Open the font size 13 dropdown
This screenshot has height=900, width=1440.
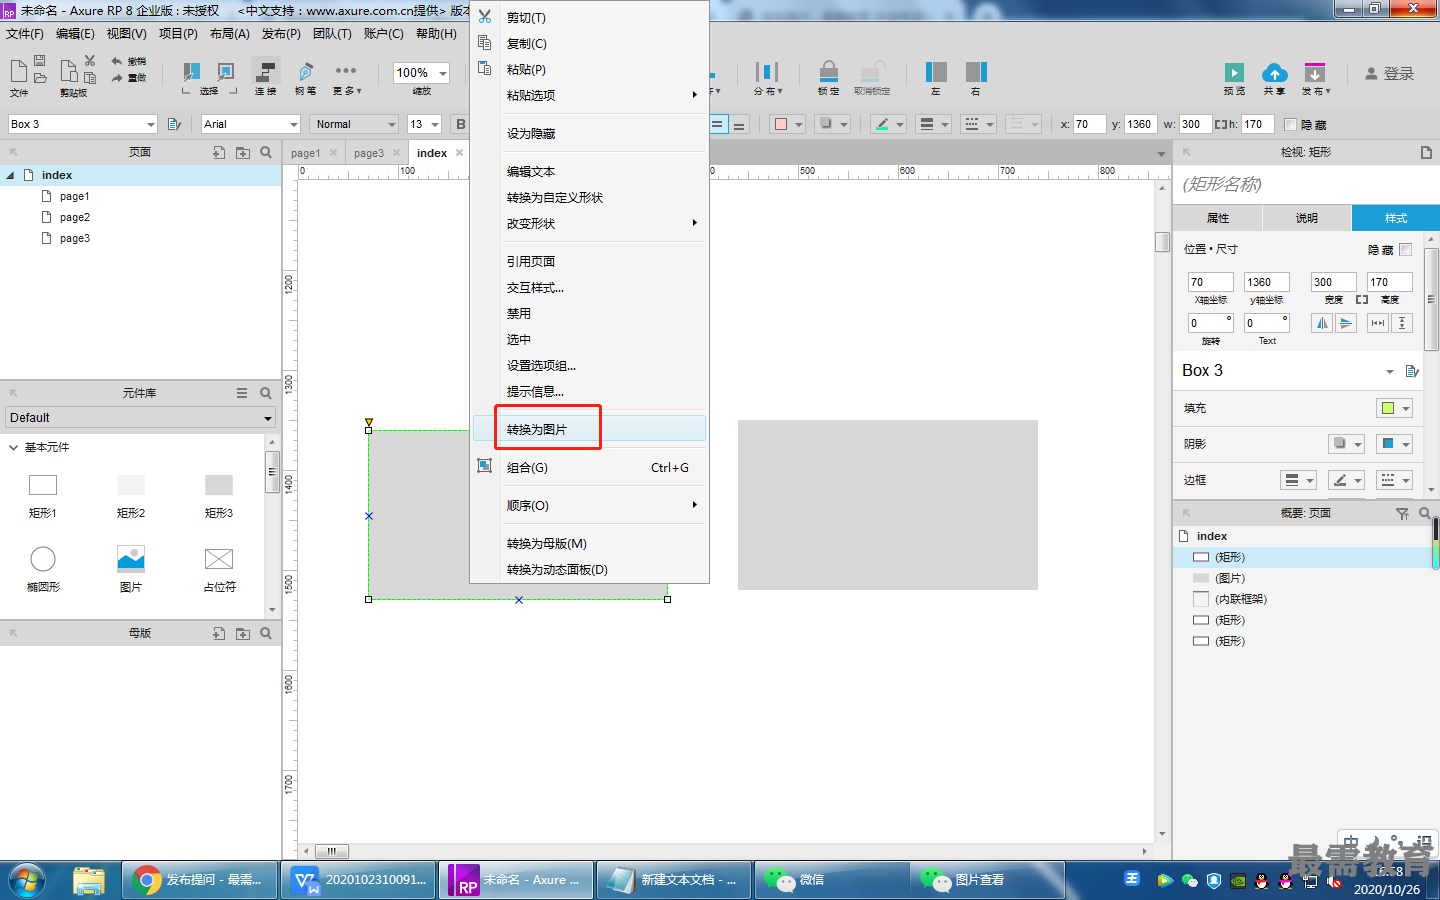[435, 124]
